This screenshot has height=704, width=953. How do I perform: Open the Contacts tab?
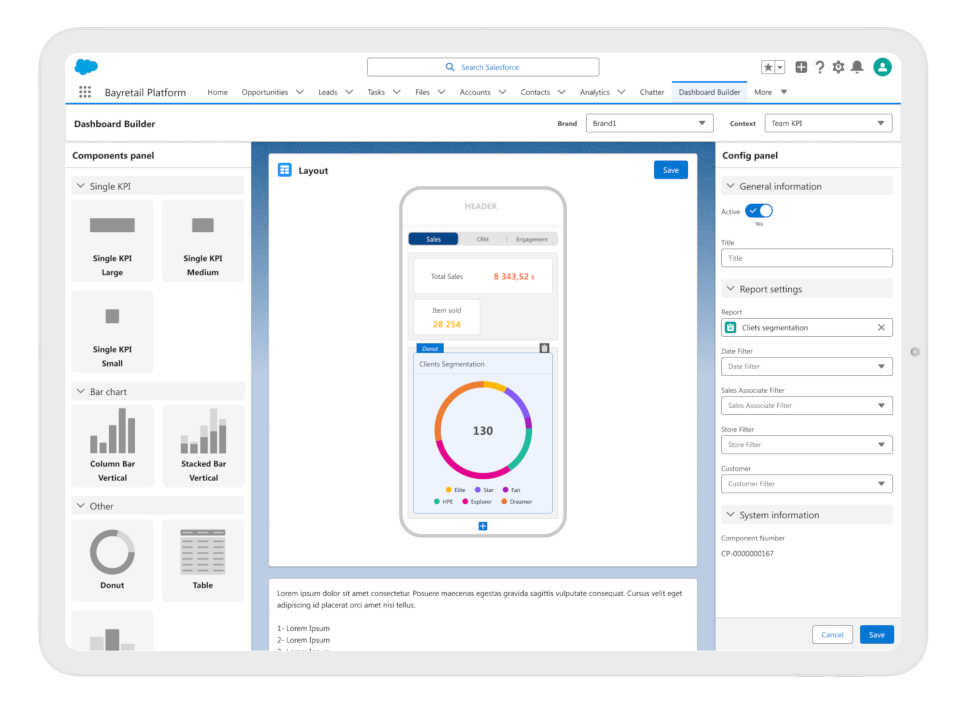(535, 92)
